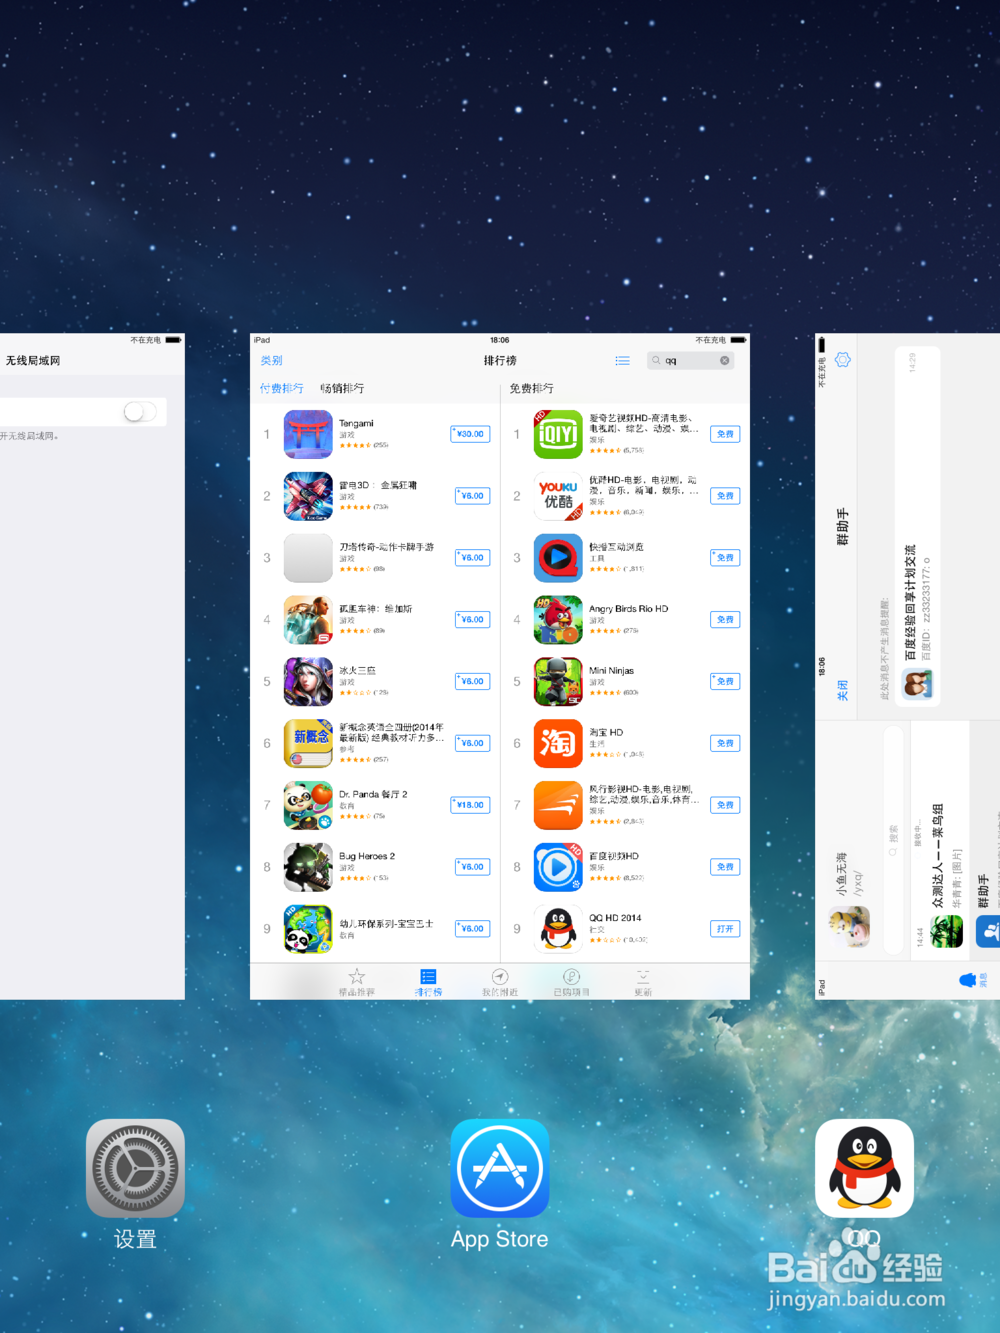
Task: Buy Dr. Panda 餐厅 2 for ¥18.00
Action: point(470,805)
